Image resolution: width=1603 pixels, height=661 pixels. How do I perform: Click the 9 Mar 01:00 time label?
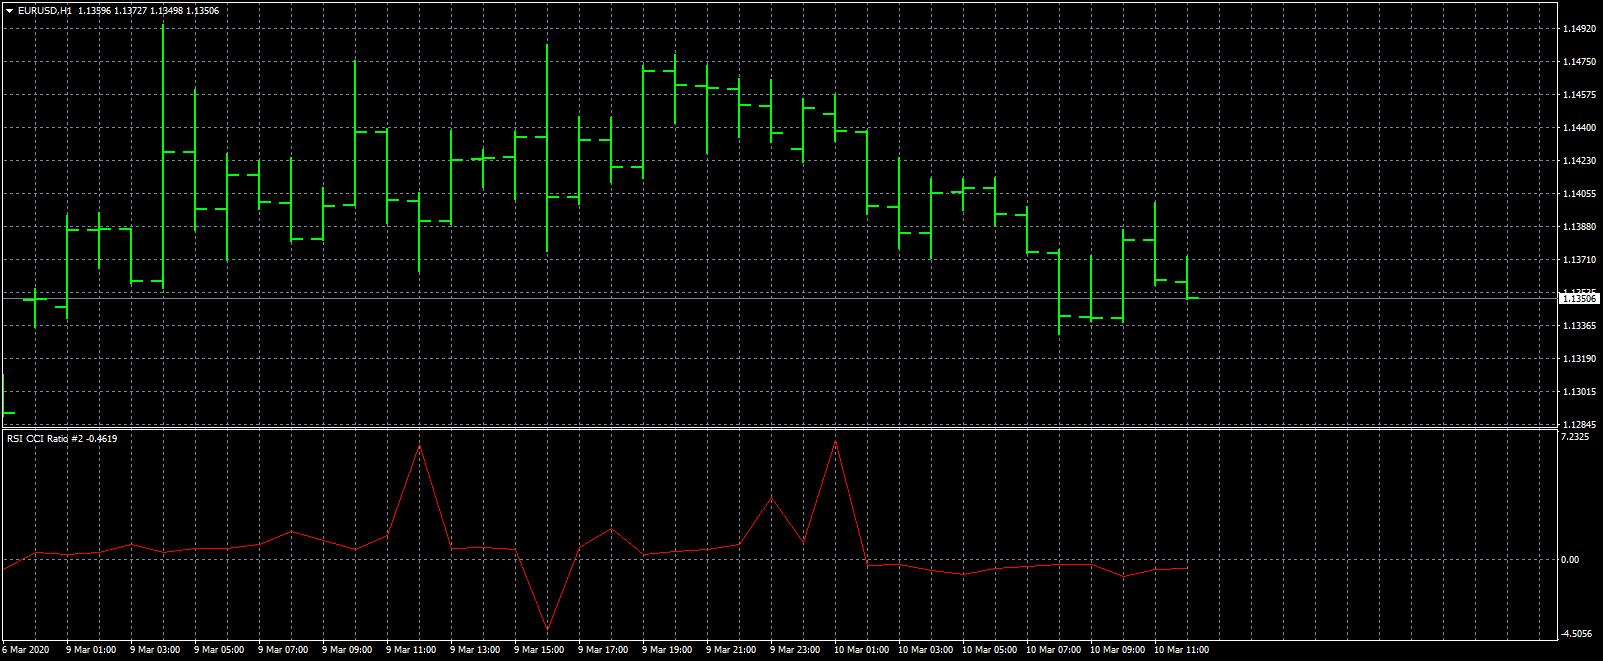[x=91, y=650]
